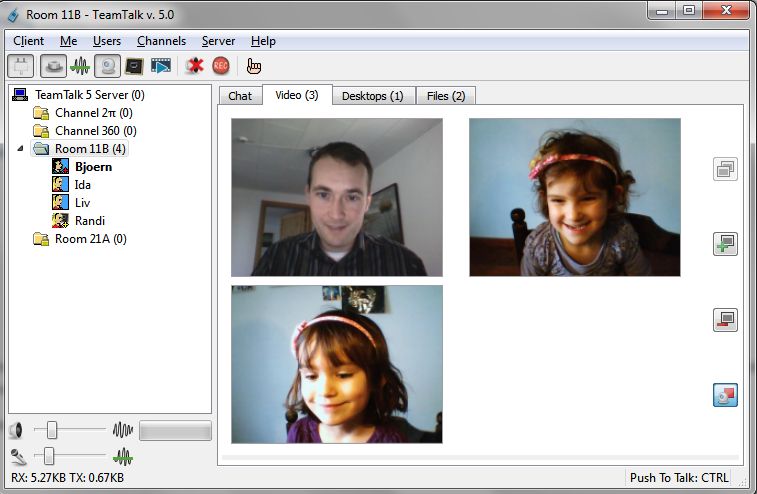This screenshot has height=494, width=757.
Task: Click the red X mute-all icon
Action: [194, 66]
